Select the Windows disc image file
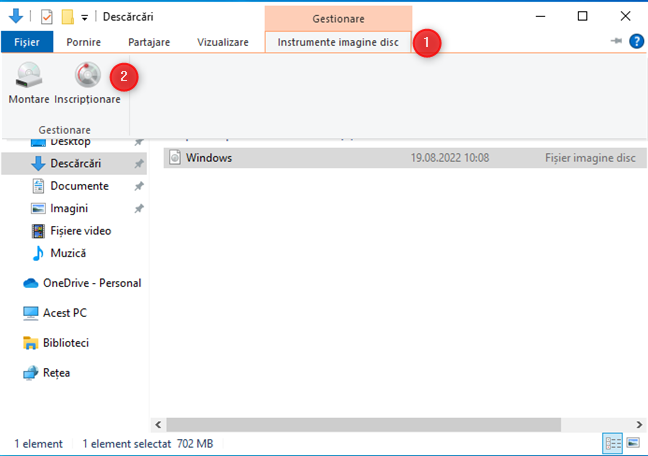 [x=405, y=158]
